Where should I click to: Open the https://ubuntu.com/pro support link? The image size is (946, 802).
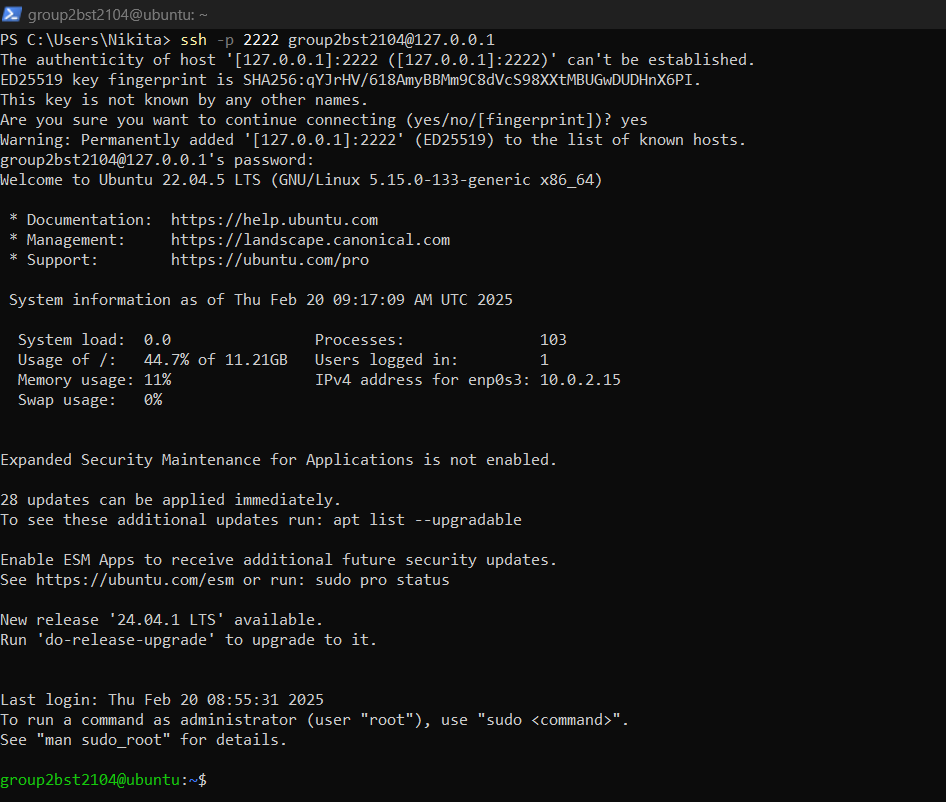tap(270, 260)
